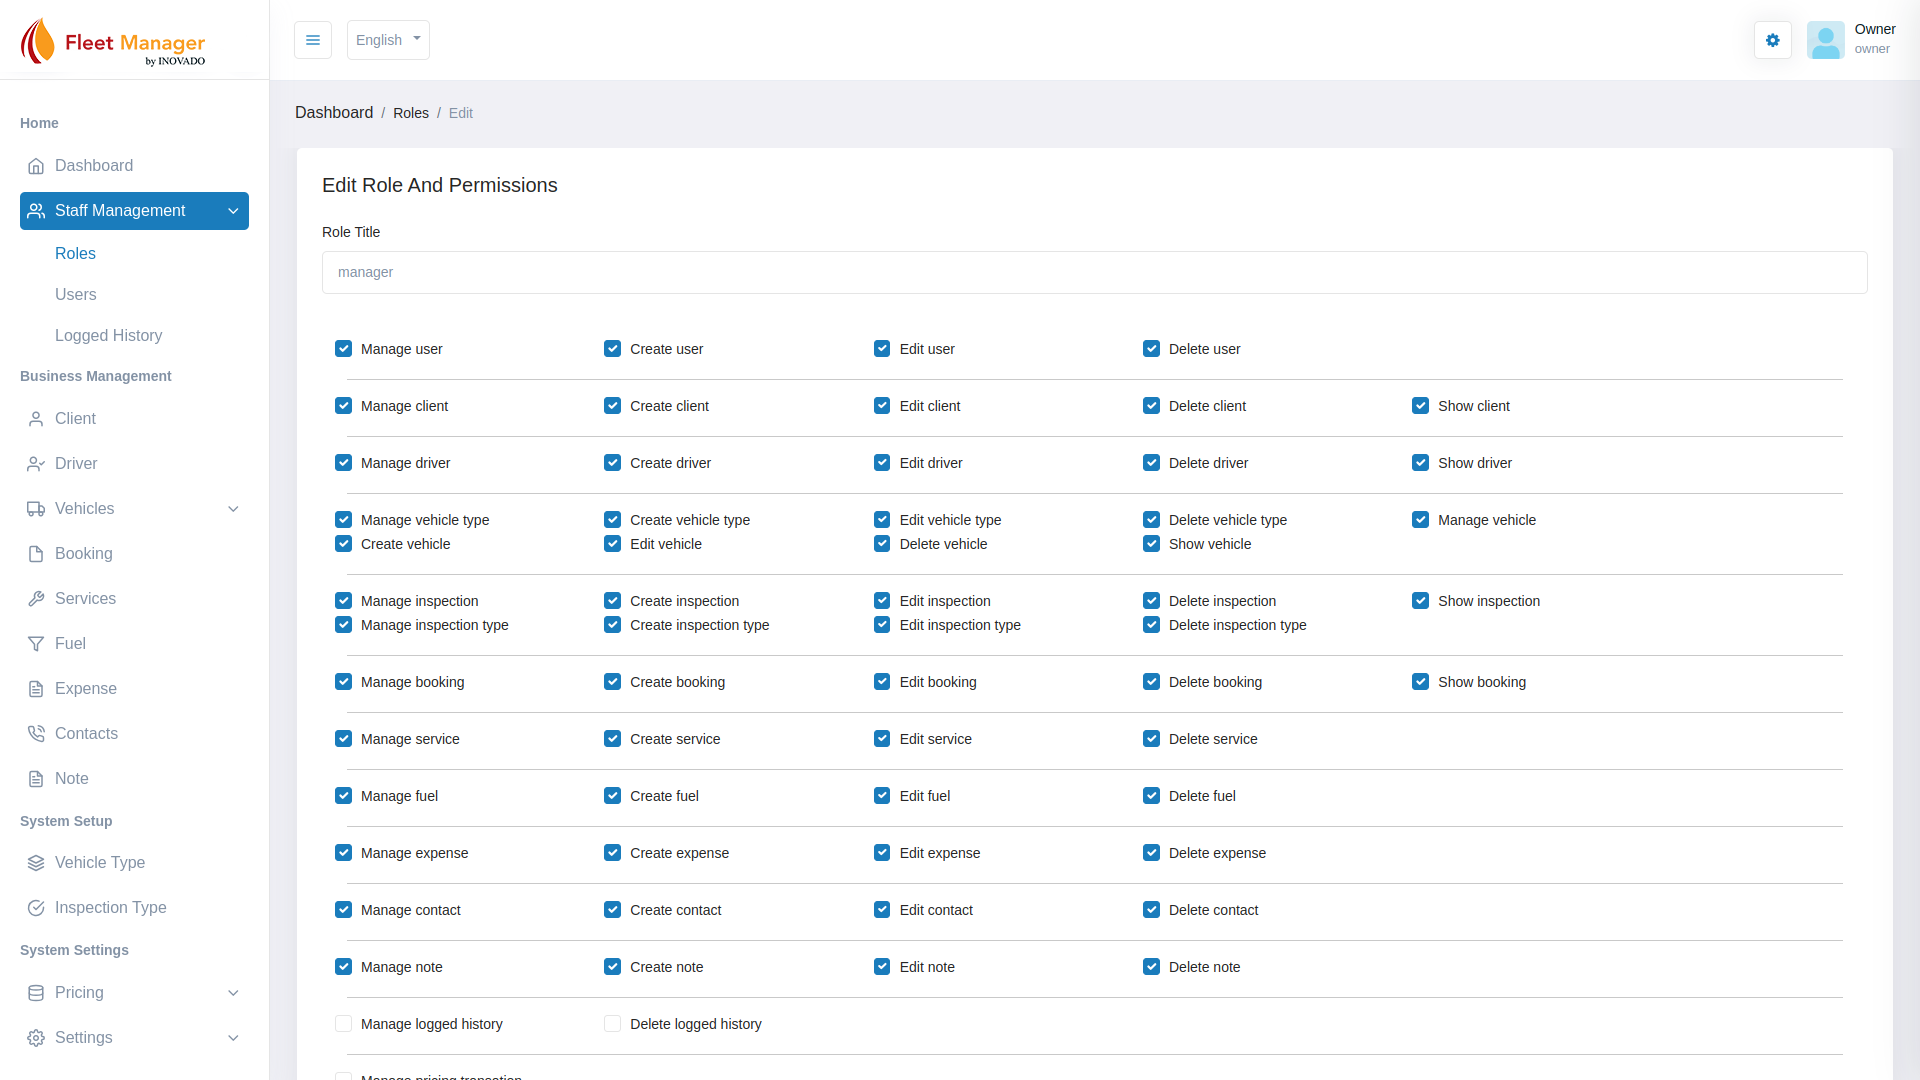Click the hamburger menu toggle icon
The width and height of the screenshot is (1920, 1080).
pos(312,40)
